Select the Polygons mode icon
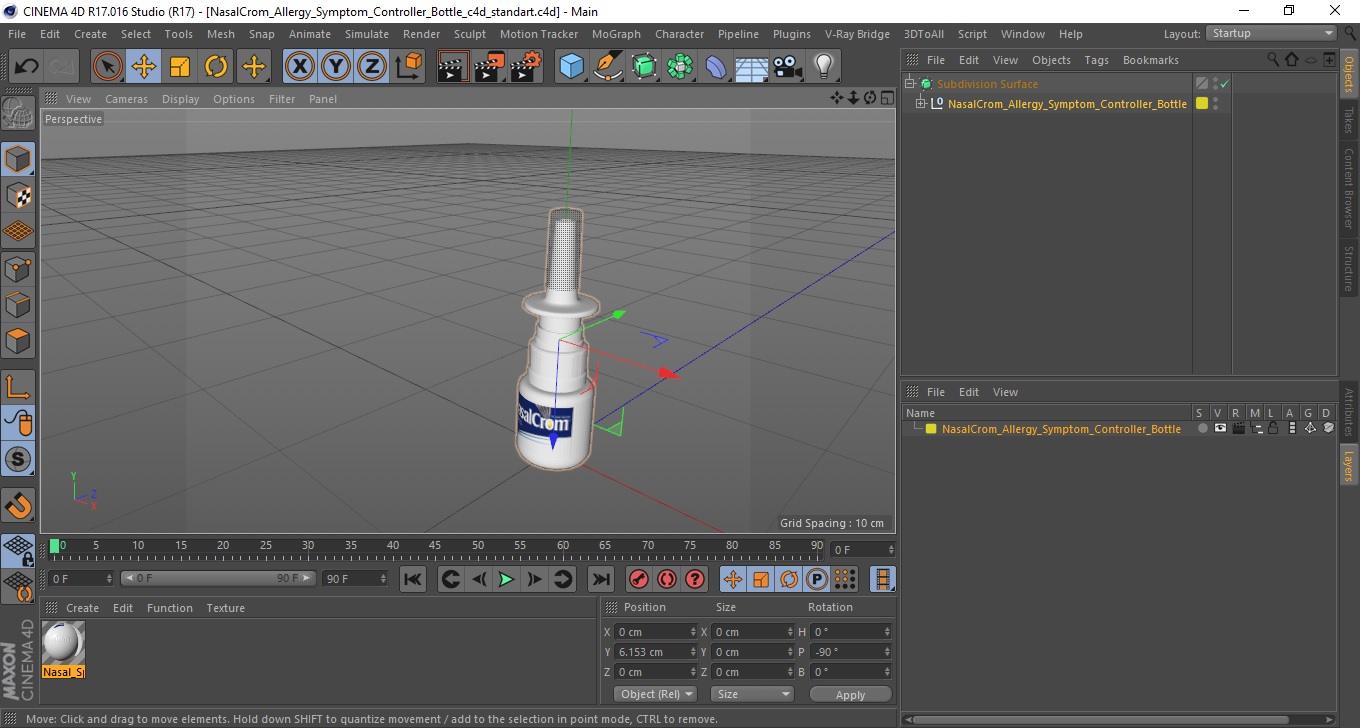 (18, 341)
